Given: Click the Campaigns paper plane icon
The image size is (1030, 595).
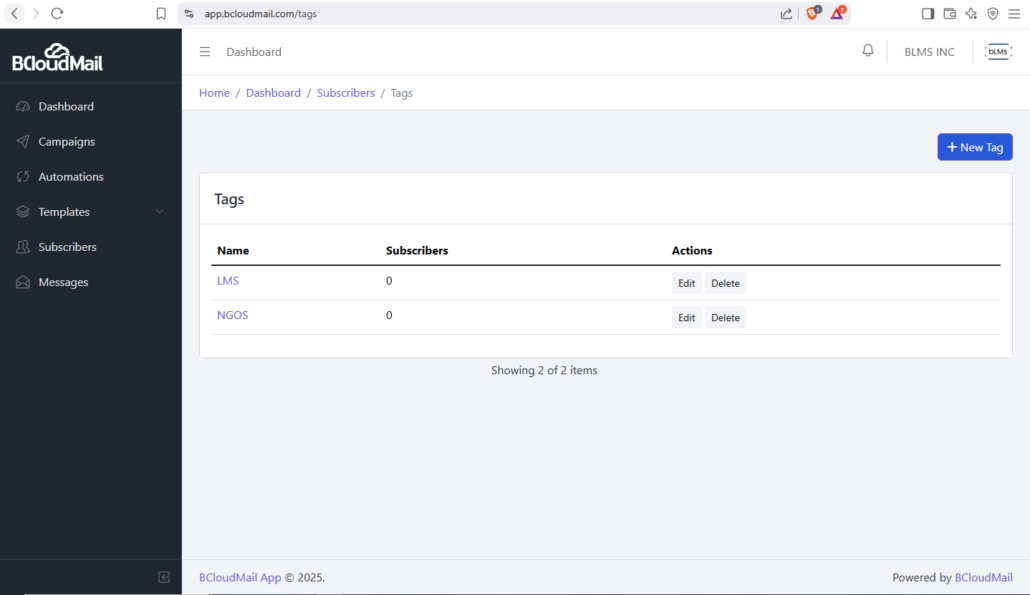Looking at the screenshot, I should 23,141.
